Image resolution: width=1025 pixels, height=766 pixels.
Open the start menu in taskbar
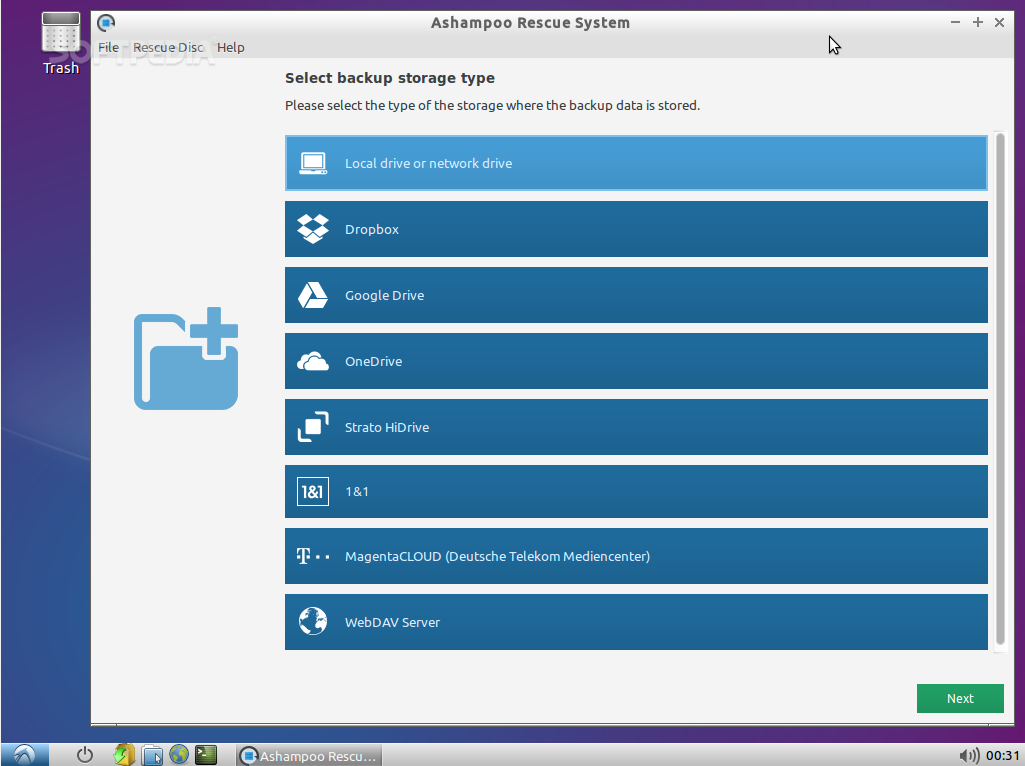(24, 755)
